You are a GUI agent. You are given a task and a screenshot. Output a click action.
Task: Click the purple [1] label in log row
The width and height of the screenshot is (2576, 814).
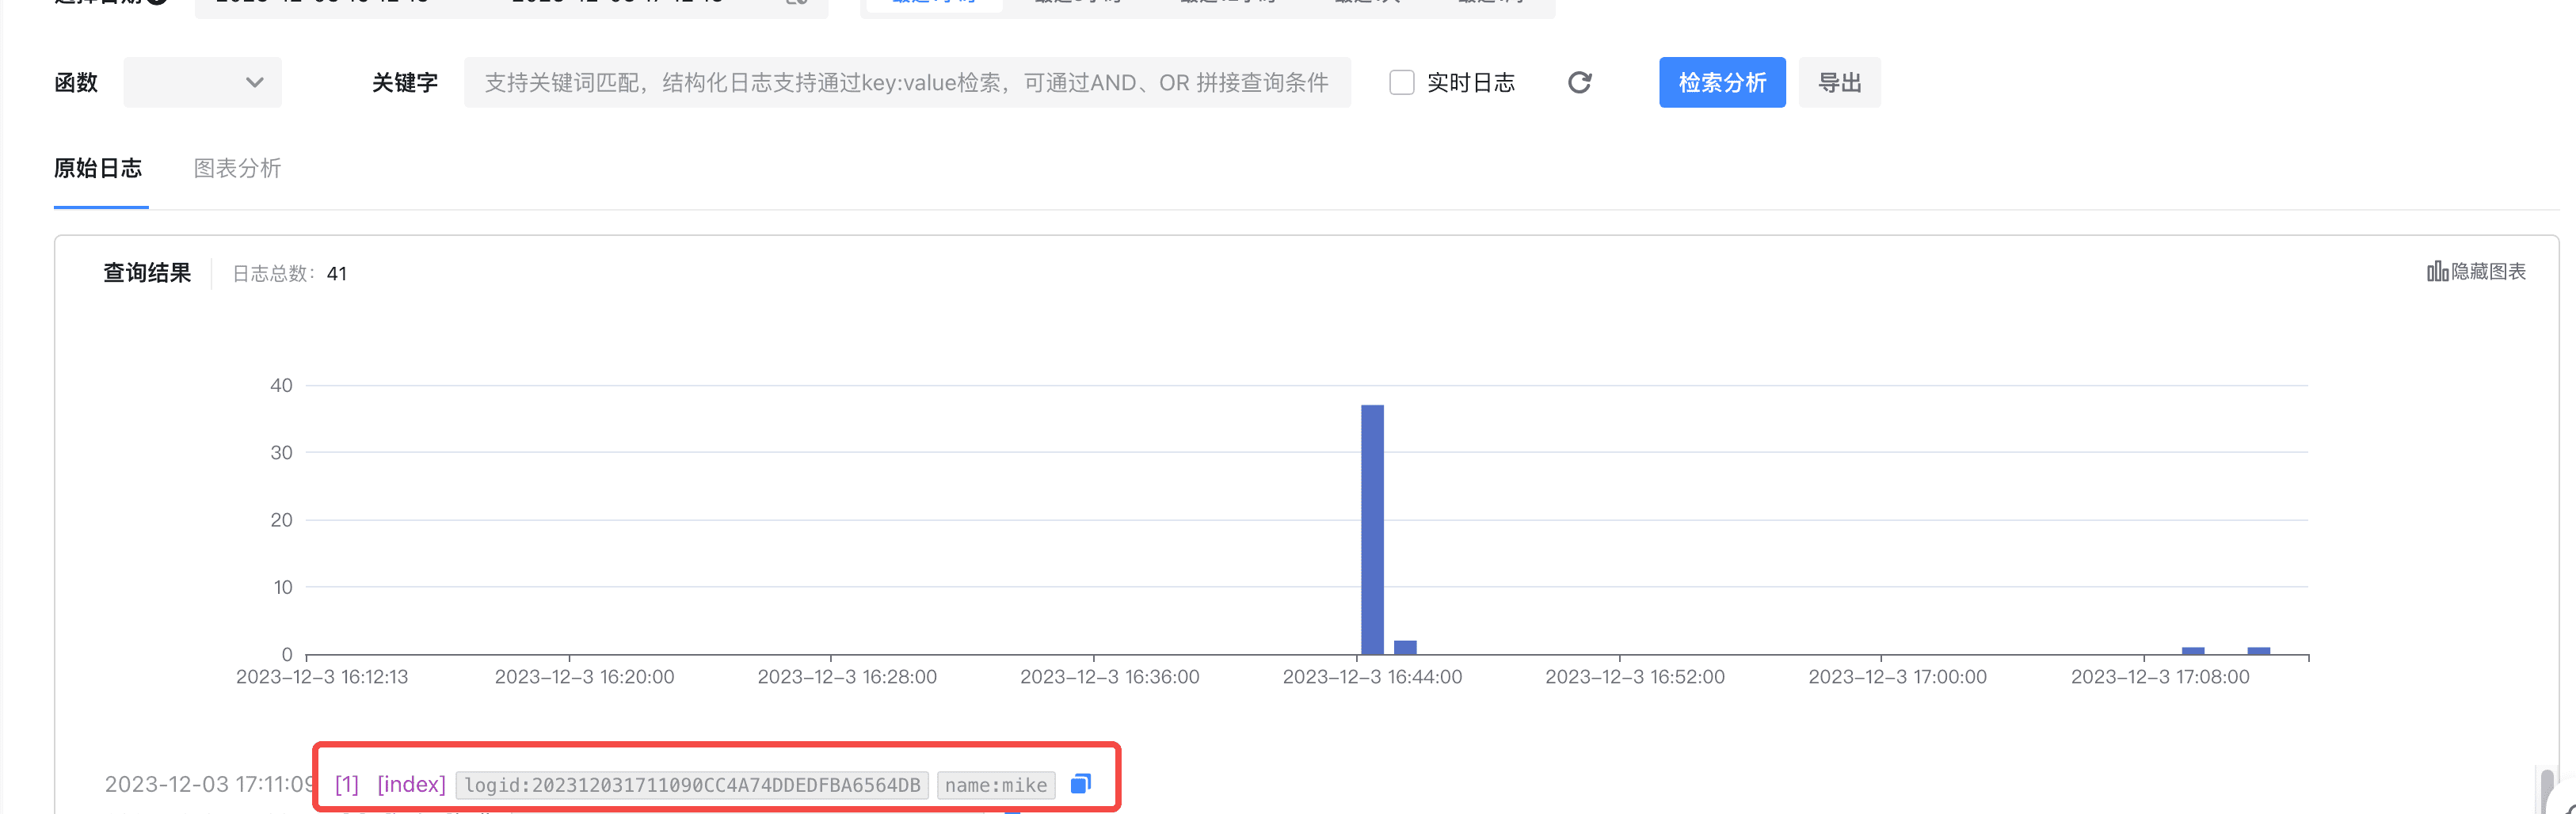tap(346, 785)
